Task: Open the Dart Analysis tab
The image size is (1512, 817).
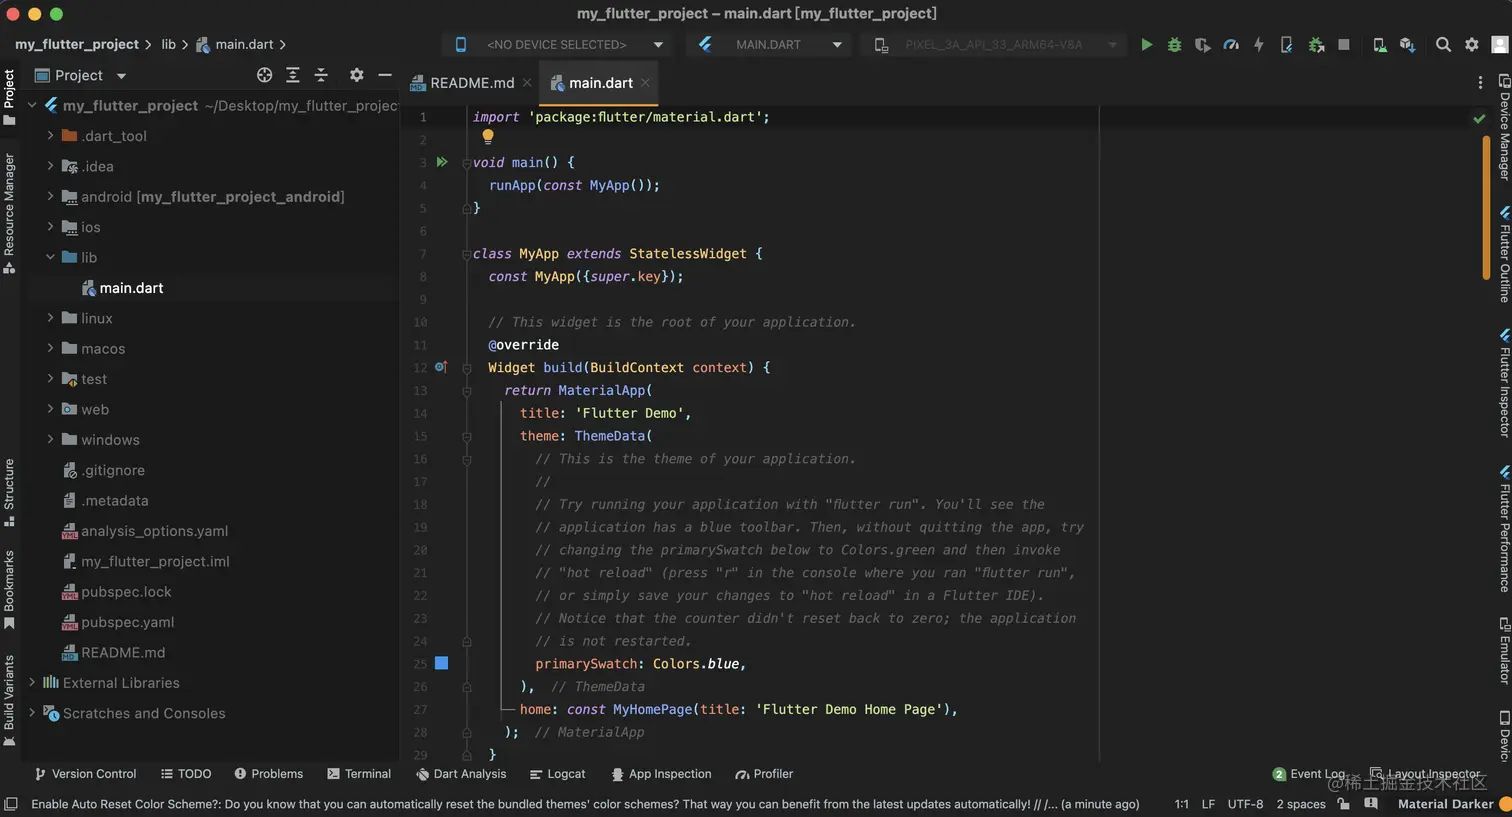Action: (x=461, y=774)
